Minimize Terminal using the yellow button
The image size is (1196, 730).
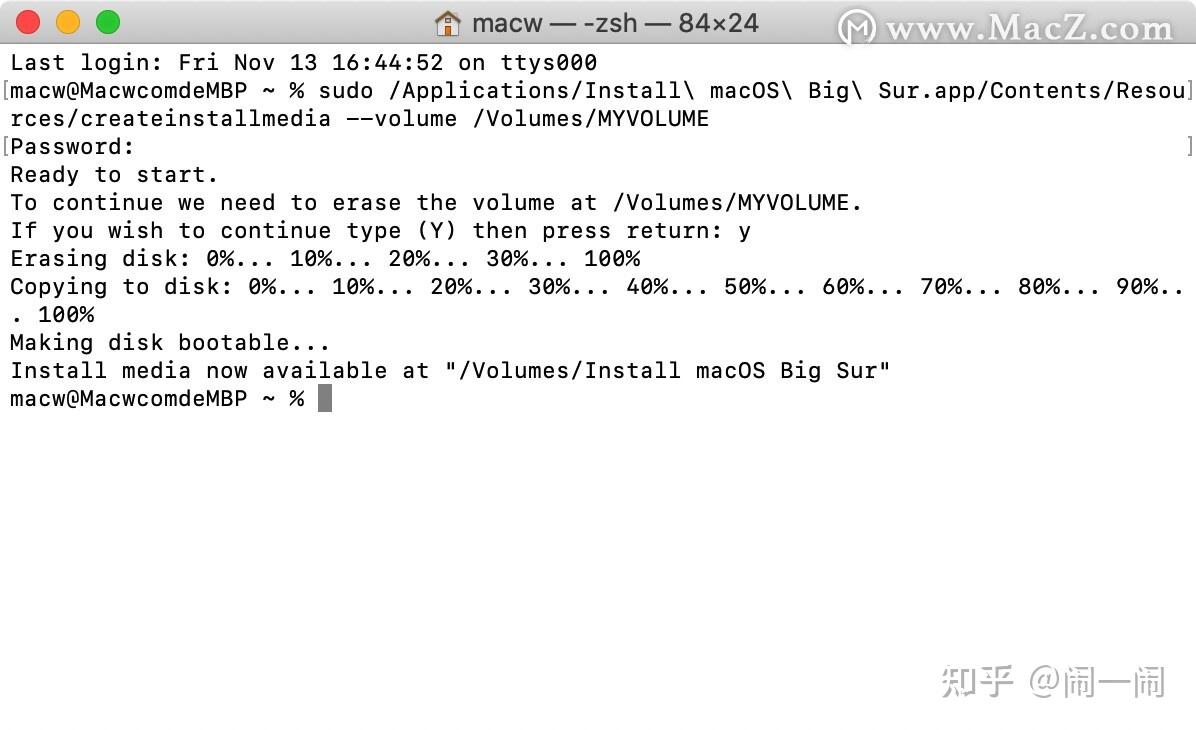68,22
